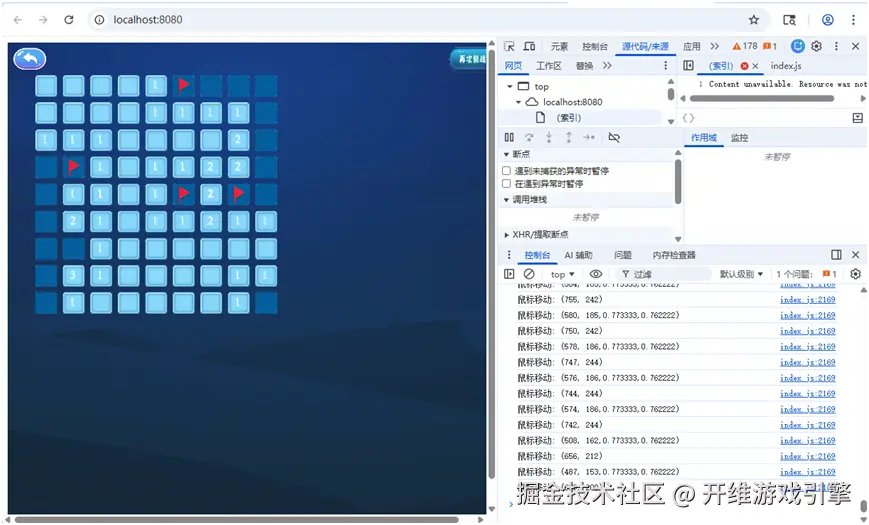Screen dimensions: 869x525
Task: Activate the DevTools inspect element picker
Action: pos(509,46)
